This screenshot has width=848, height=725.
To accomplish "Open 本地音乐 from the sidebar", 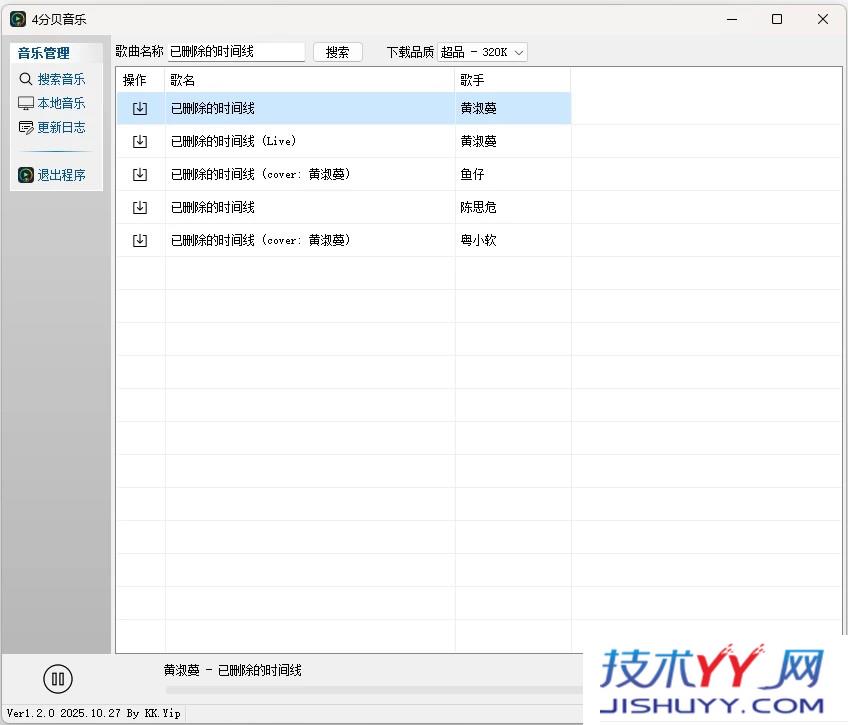I will tap(61, 103).
